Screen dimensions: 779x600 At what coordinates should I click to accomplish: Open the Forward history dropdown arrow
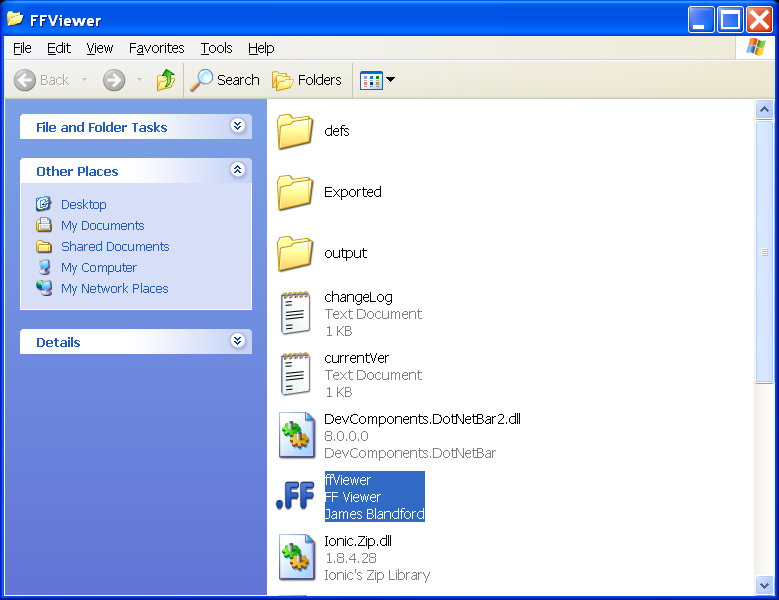[140, 79]
